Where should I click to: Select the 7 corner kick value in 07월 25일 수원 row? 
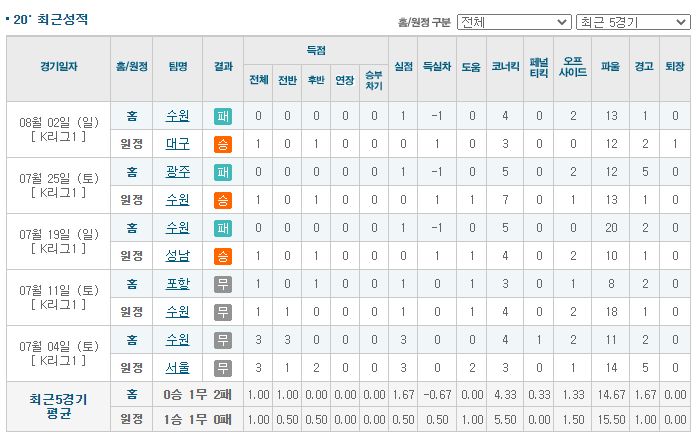[505, 200]
